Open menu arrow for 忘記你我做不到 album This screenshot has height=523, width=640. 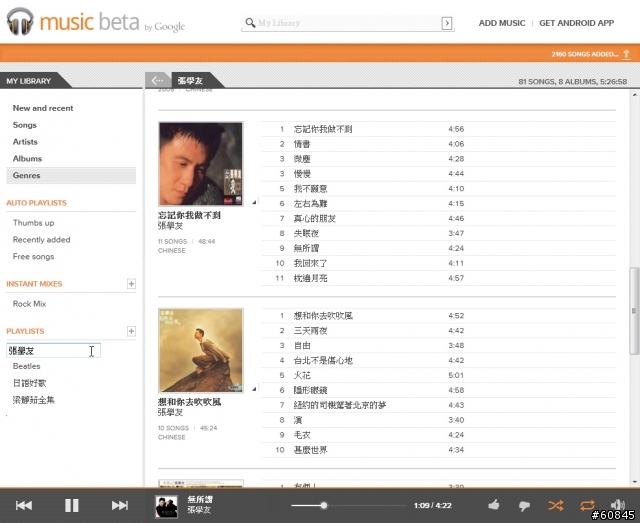pos(254,202)
